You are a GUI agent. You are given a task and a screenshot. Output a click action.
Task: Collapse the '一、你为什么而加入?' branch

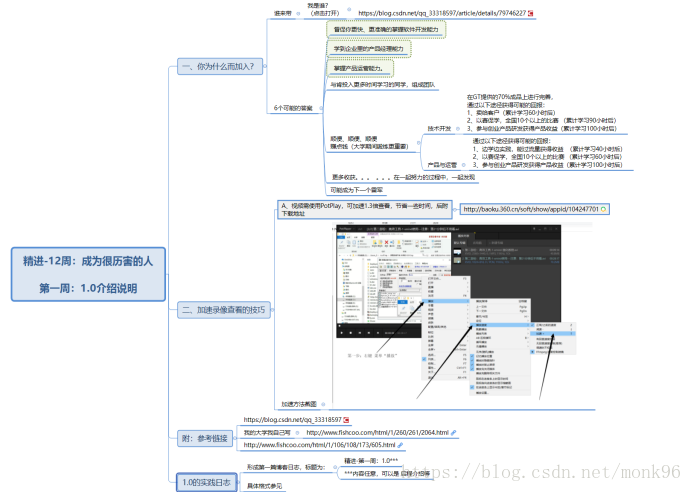point(265,66)
